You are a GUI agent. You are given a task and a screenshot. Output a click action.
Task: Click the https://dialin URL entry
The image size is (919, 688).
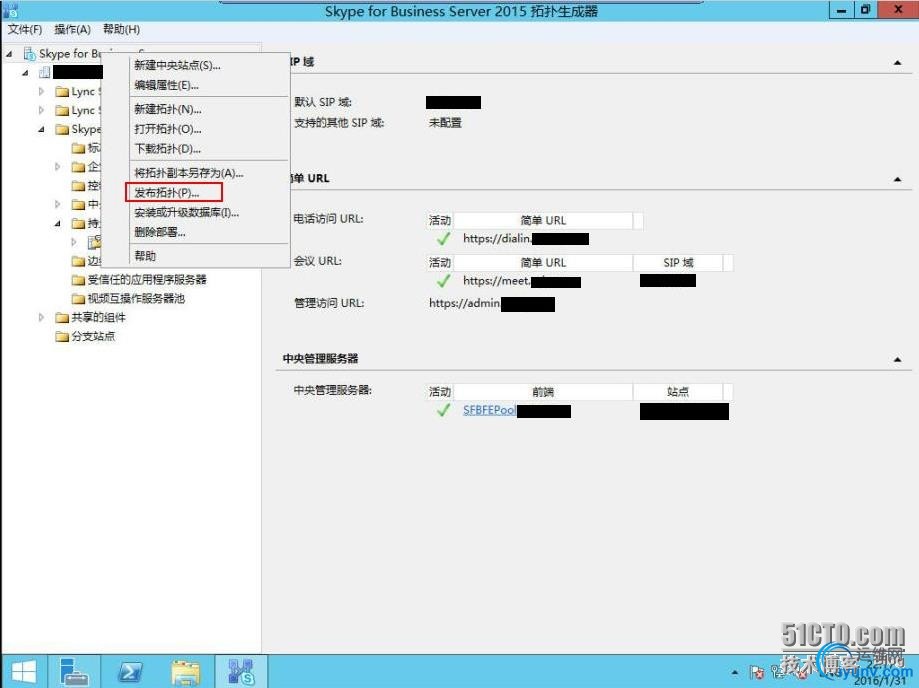pos(497,239)
